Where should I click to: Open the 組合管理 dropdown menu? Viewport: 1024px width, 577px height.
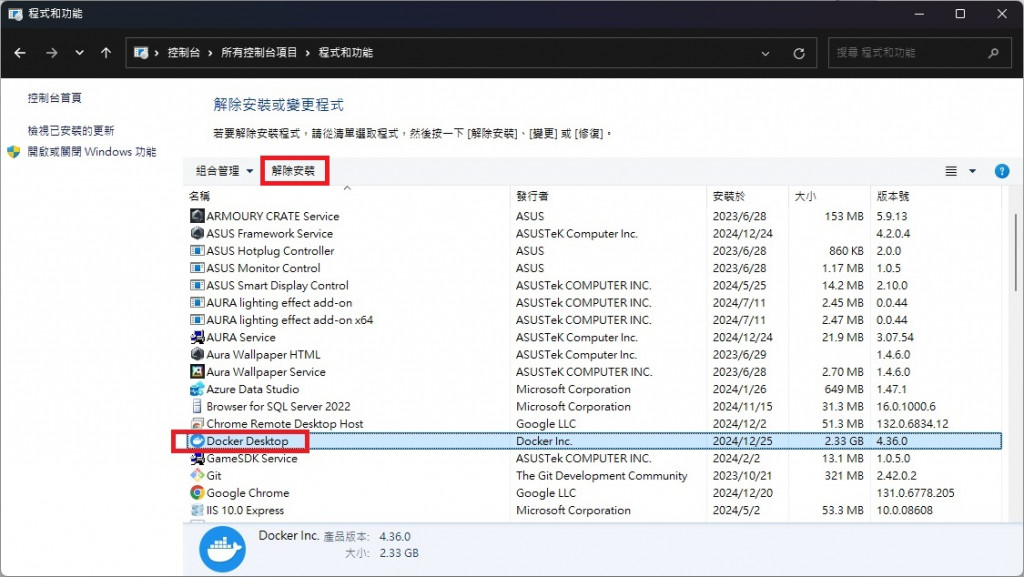(x=224, y=171)
